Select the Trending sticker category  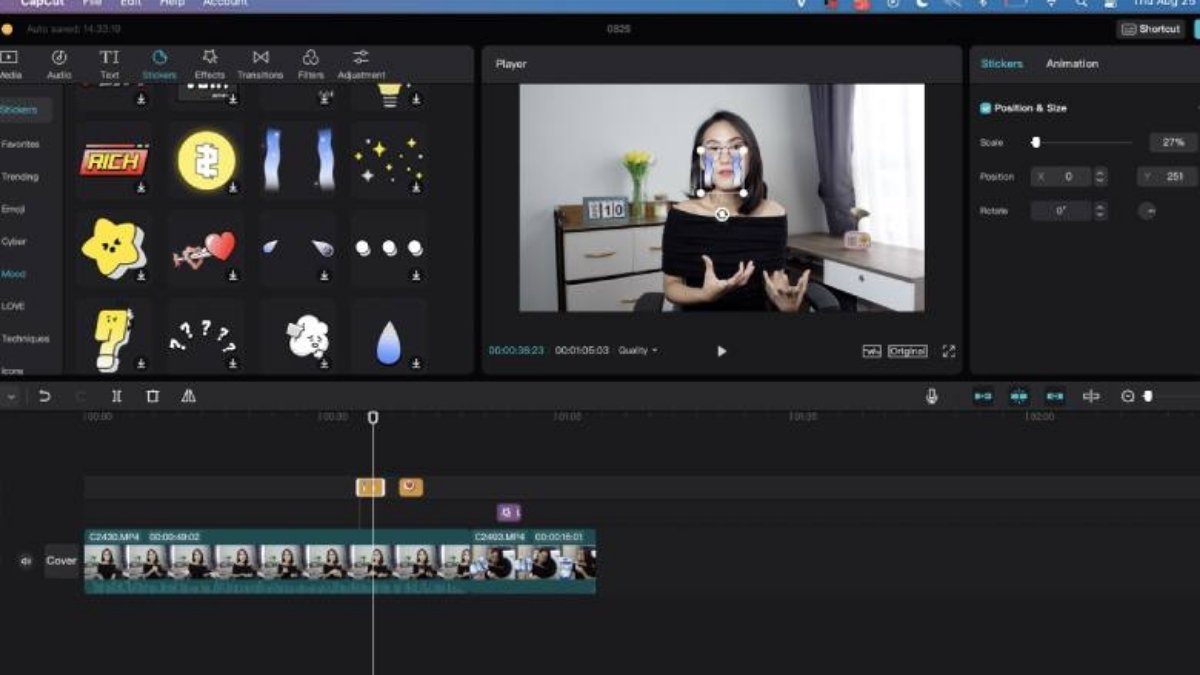click(20, 177)
